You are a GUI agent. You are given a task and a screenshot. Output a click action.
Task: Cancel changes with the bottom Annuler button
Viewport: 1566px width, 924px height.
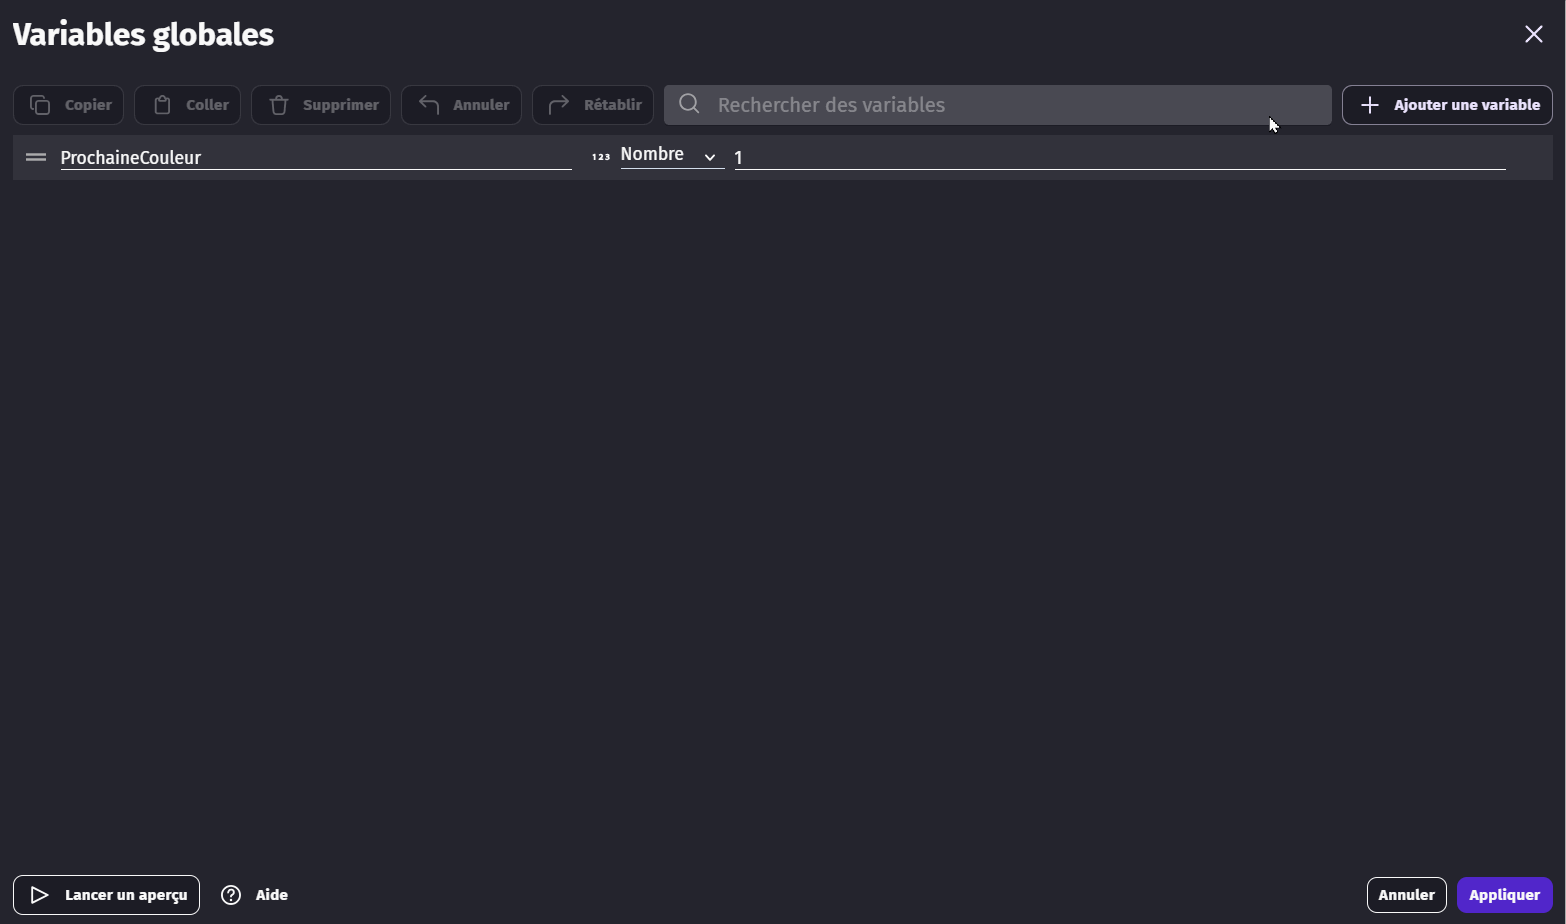(x=1406, y=895)
